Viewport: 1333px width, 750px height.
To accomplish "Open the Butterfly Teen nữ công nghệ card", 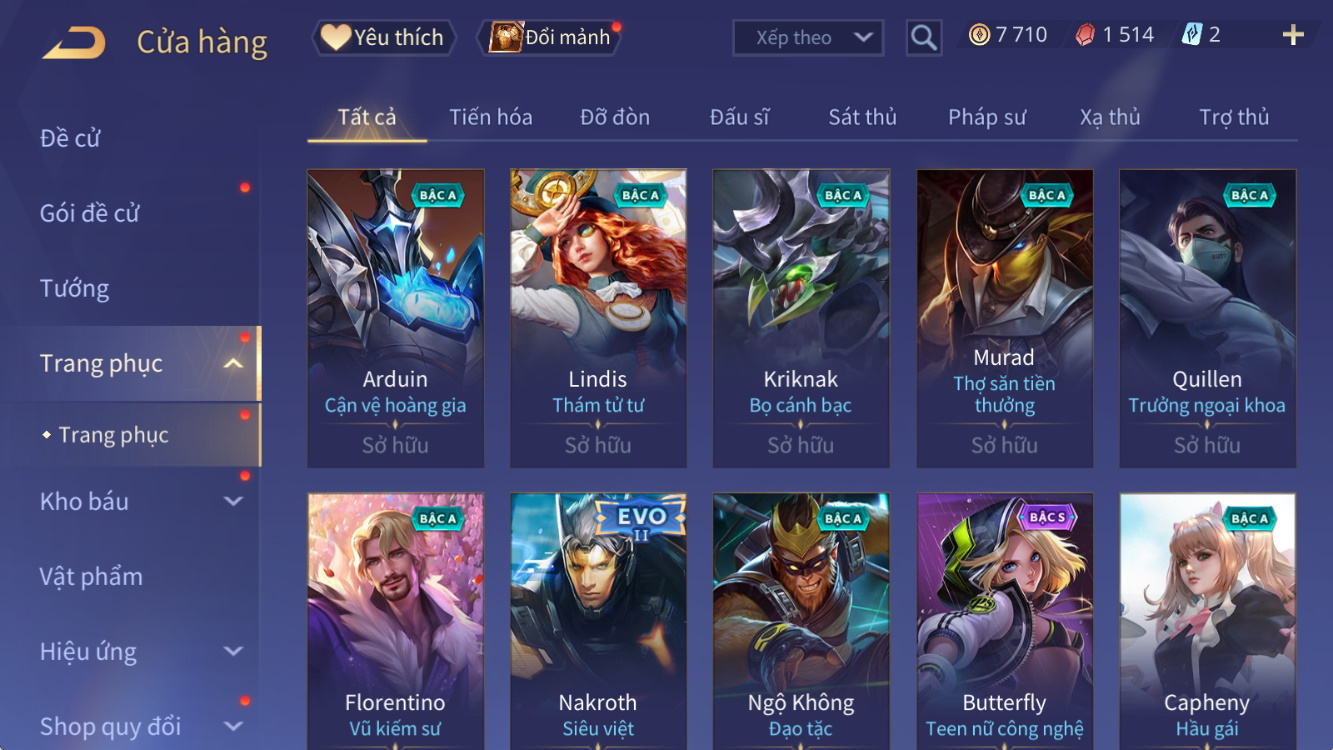I will 1005,621.
